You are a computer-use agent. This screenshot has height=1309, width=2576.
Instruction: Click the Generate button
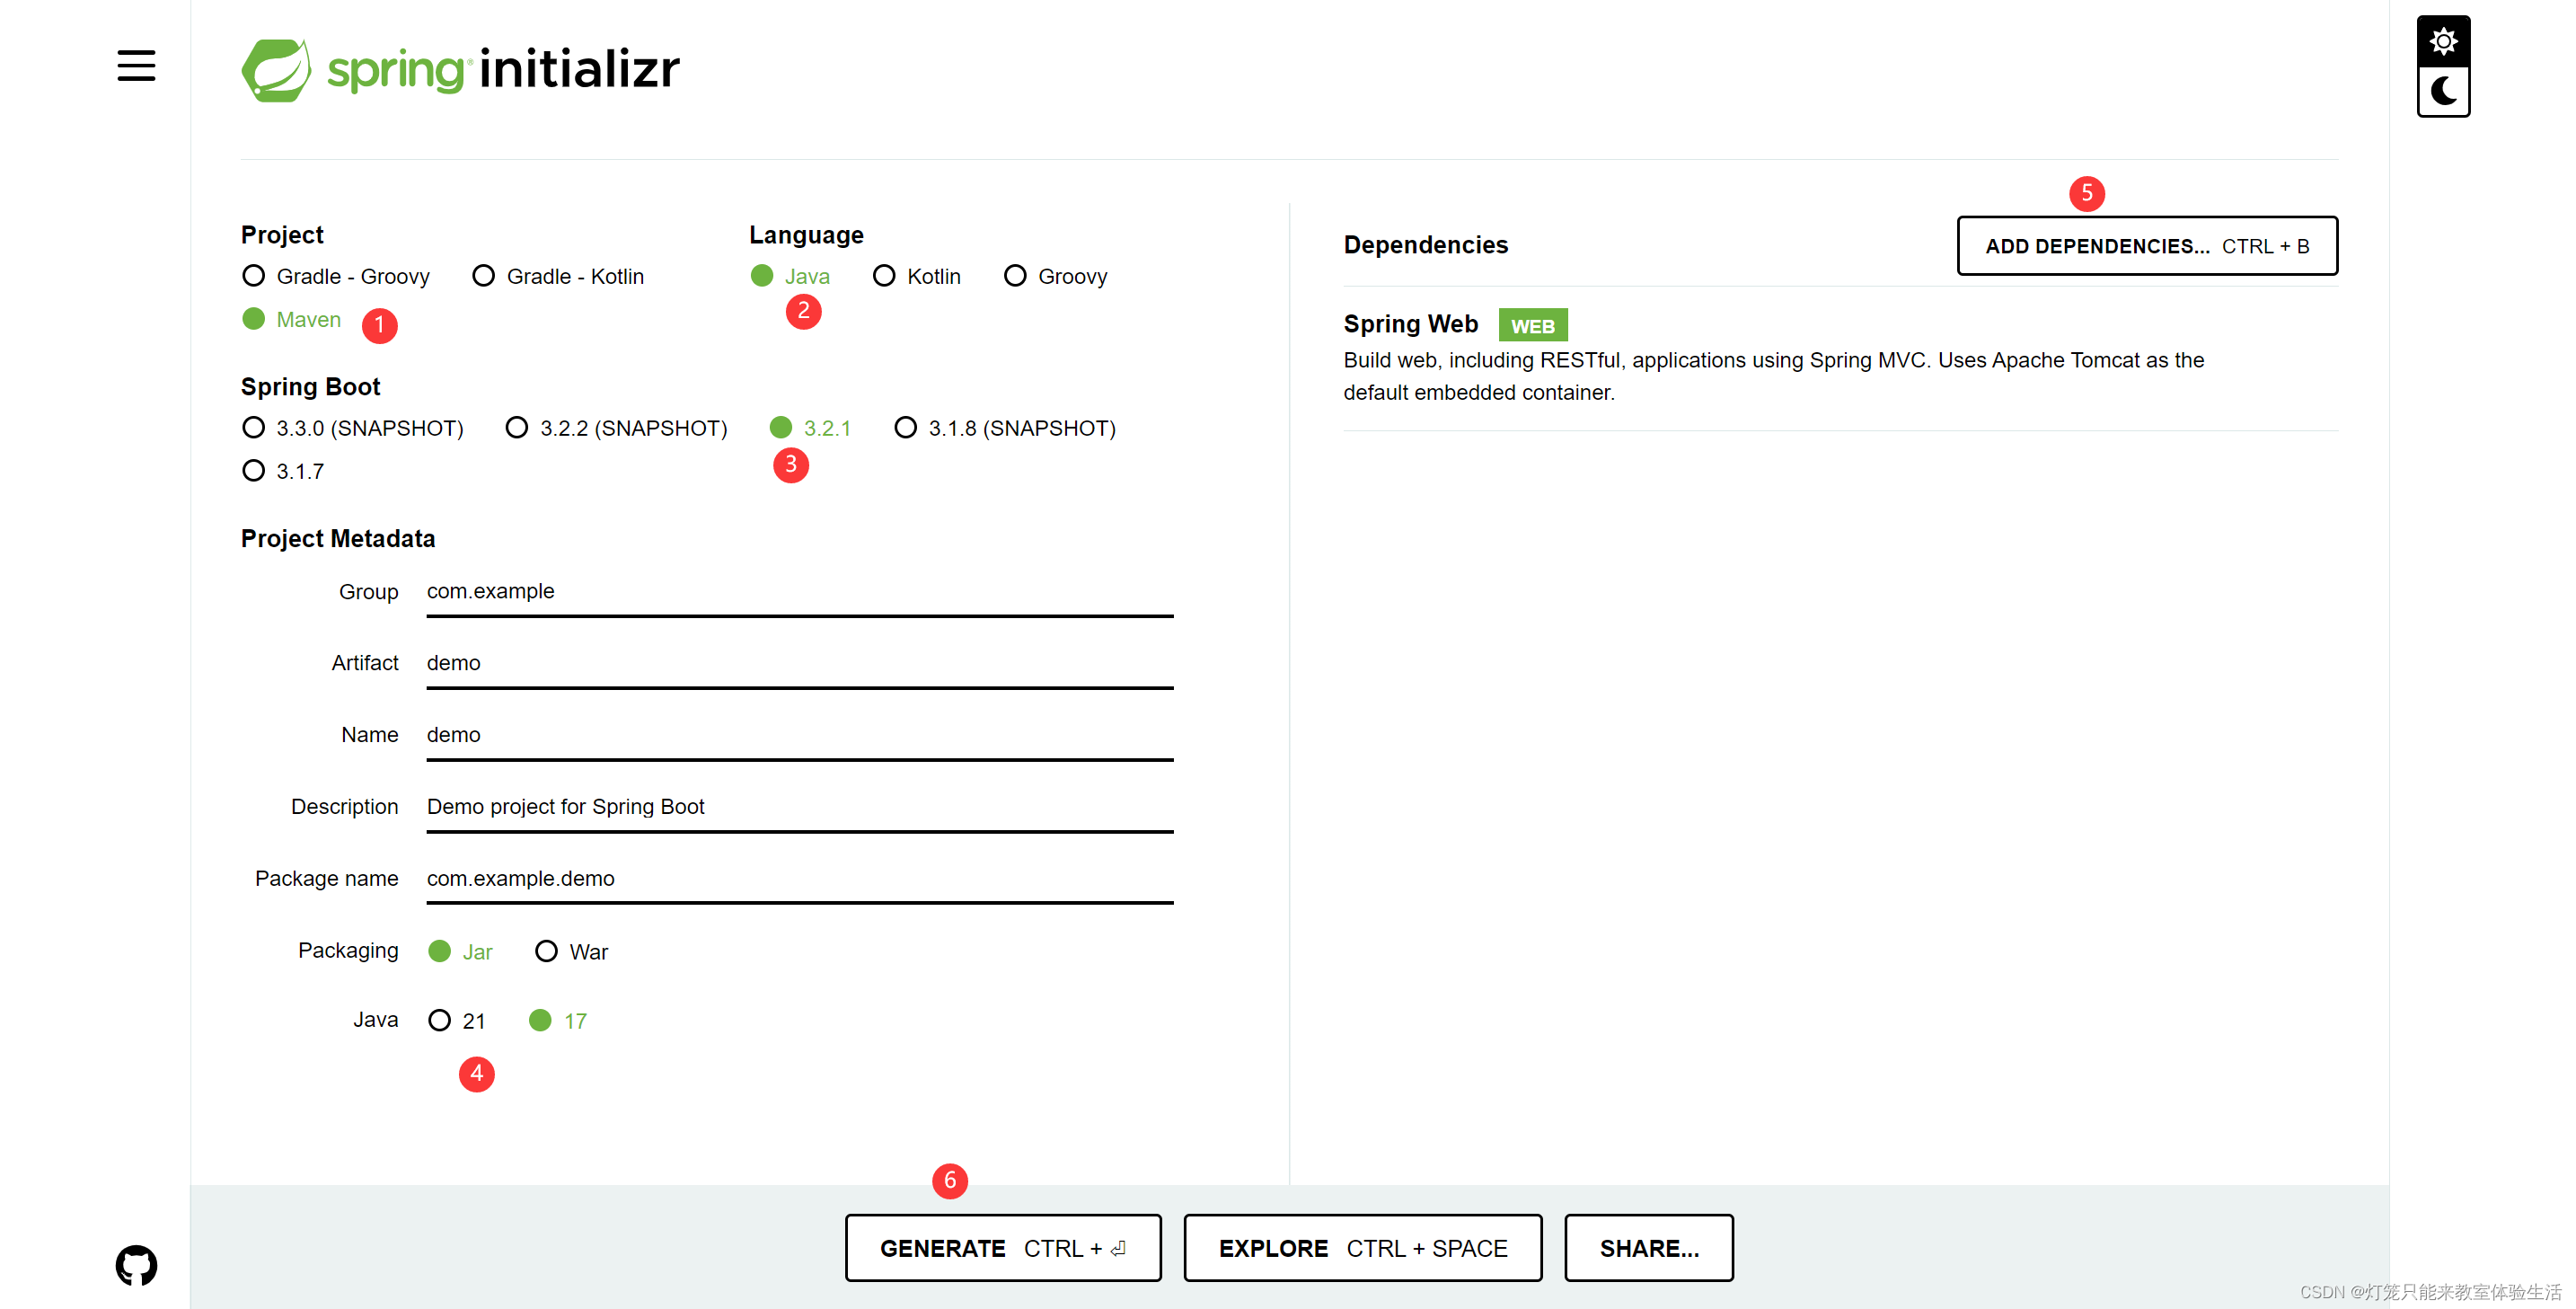tap(1003, 1248)
